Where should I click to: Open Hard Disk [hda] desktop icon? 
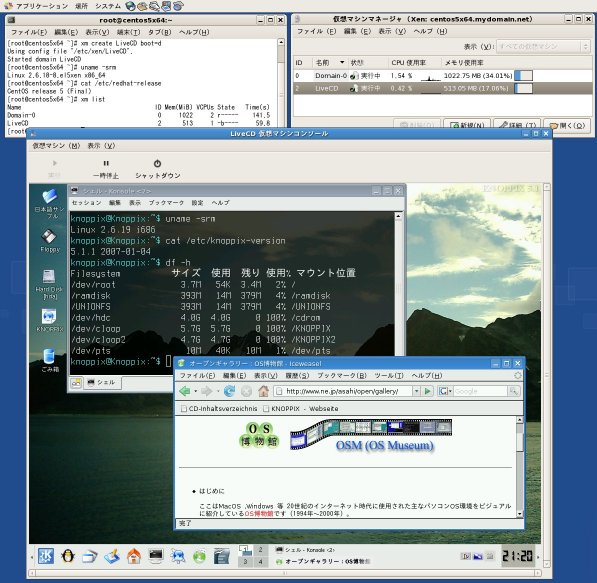[49, 284]
